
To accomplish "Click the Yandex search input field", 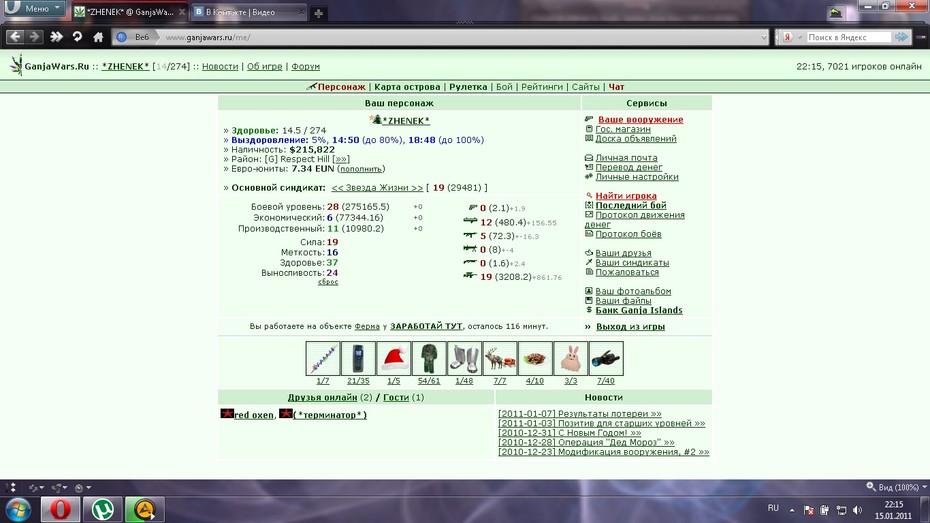I will pos(849,37).
